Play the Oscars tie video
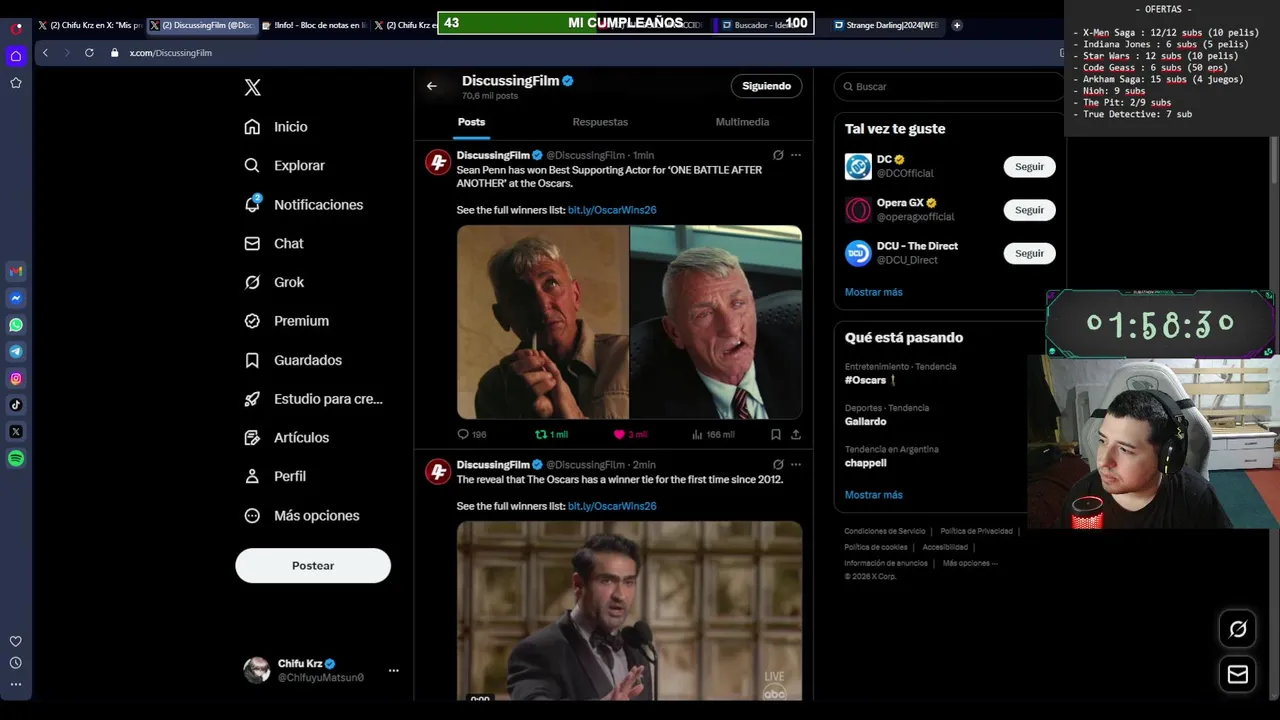This screenshot has width=1280, height=720. pos(629,610)
